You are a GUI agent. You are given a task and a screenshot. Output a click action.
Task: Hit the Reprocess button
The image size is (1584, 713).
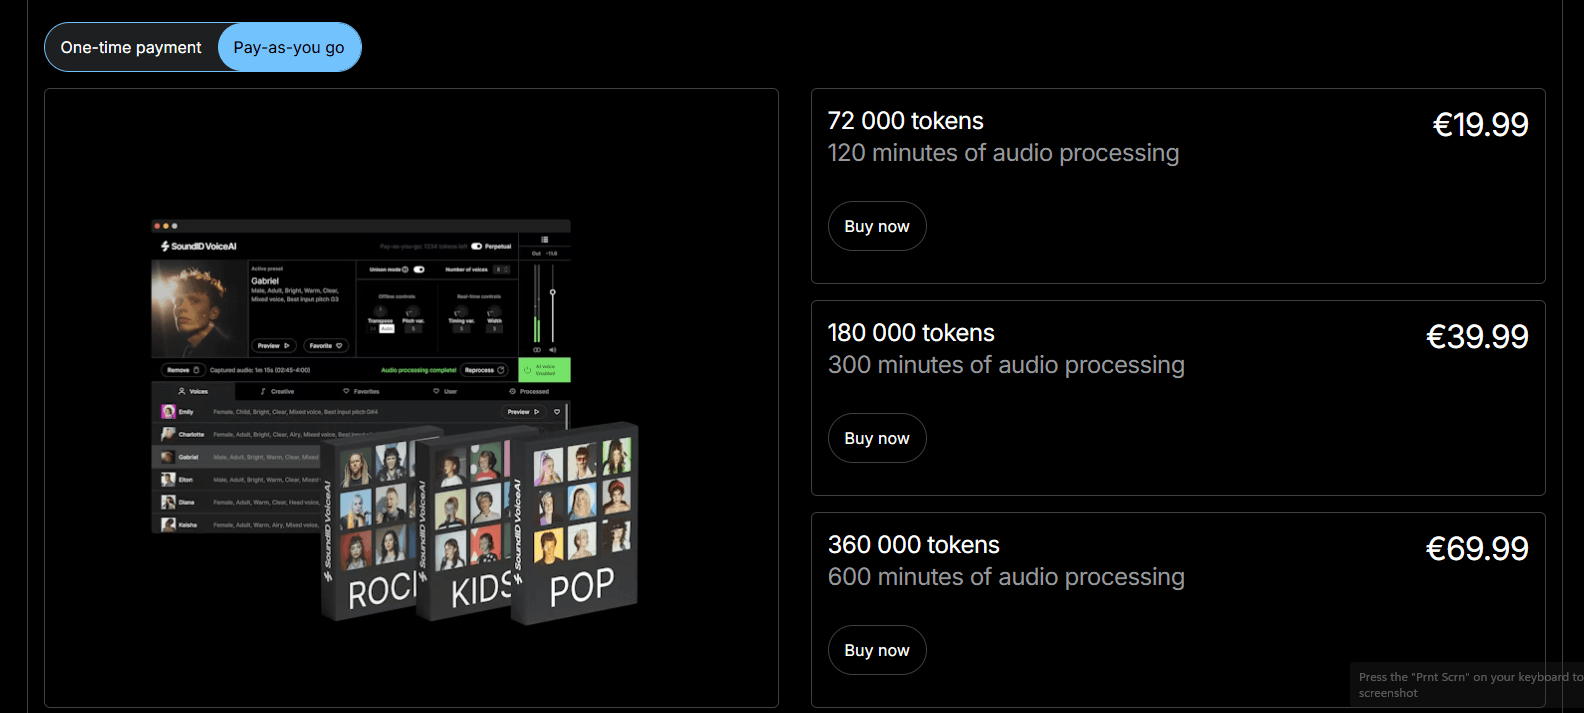485,370
